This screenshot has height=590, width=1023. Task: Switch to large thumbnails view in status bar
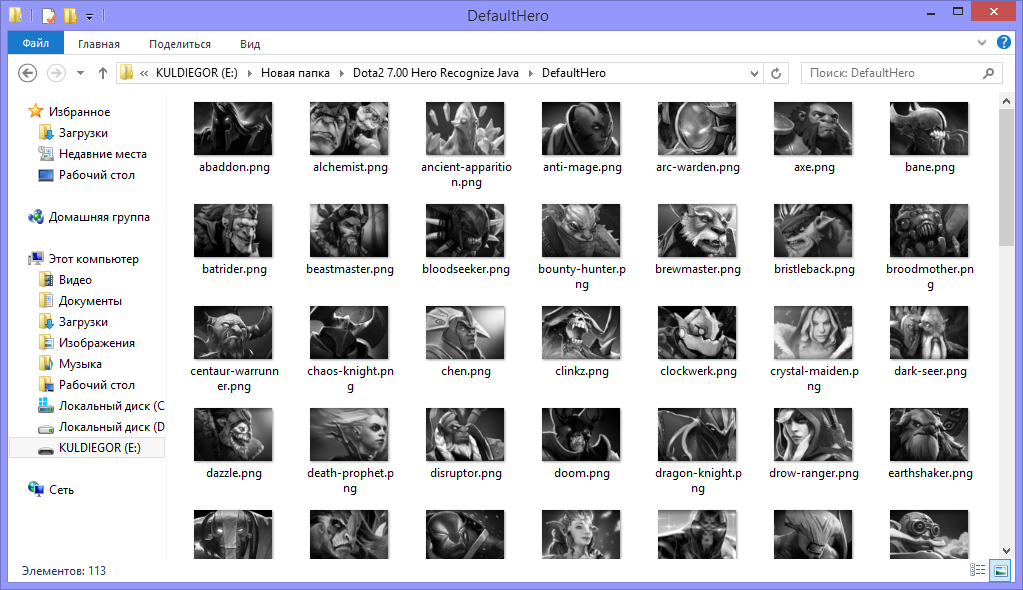point(1000,570)
